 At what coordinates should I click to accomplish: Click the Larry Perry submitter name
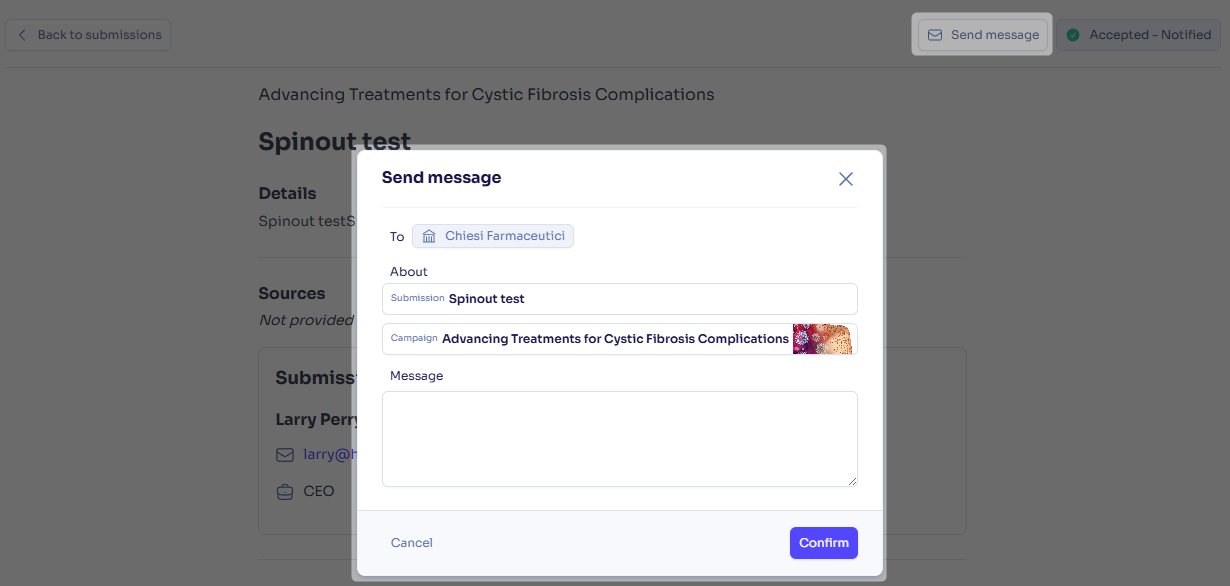coord(316,419)
